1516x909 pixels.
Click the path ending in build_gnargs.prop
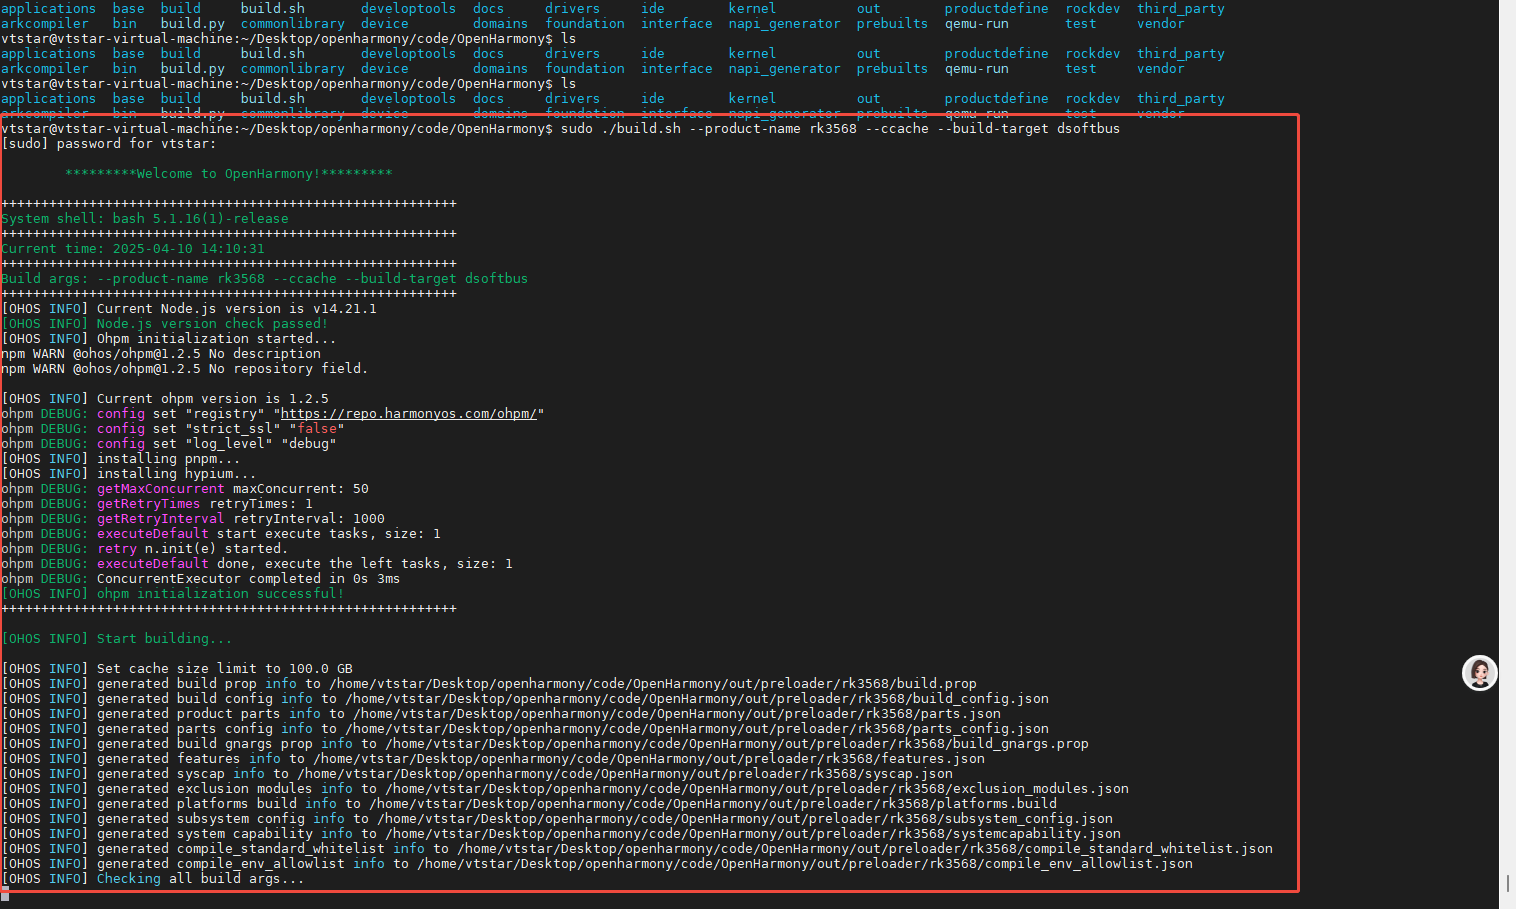tap(737, 743)
